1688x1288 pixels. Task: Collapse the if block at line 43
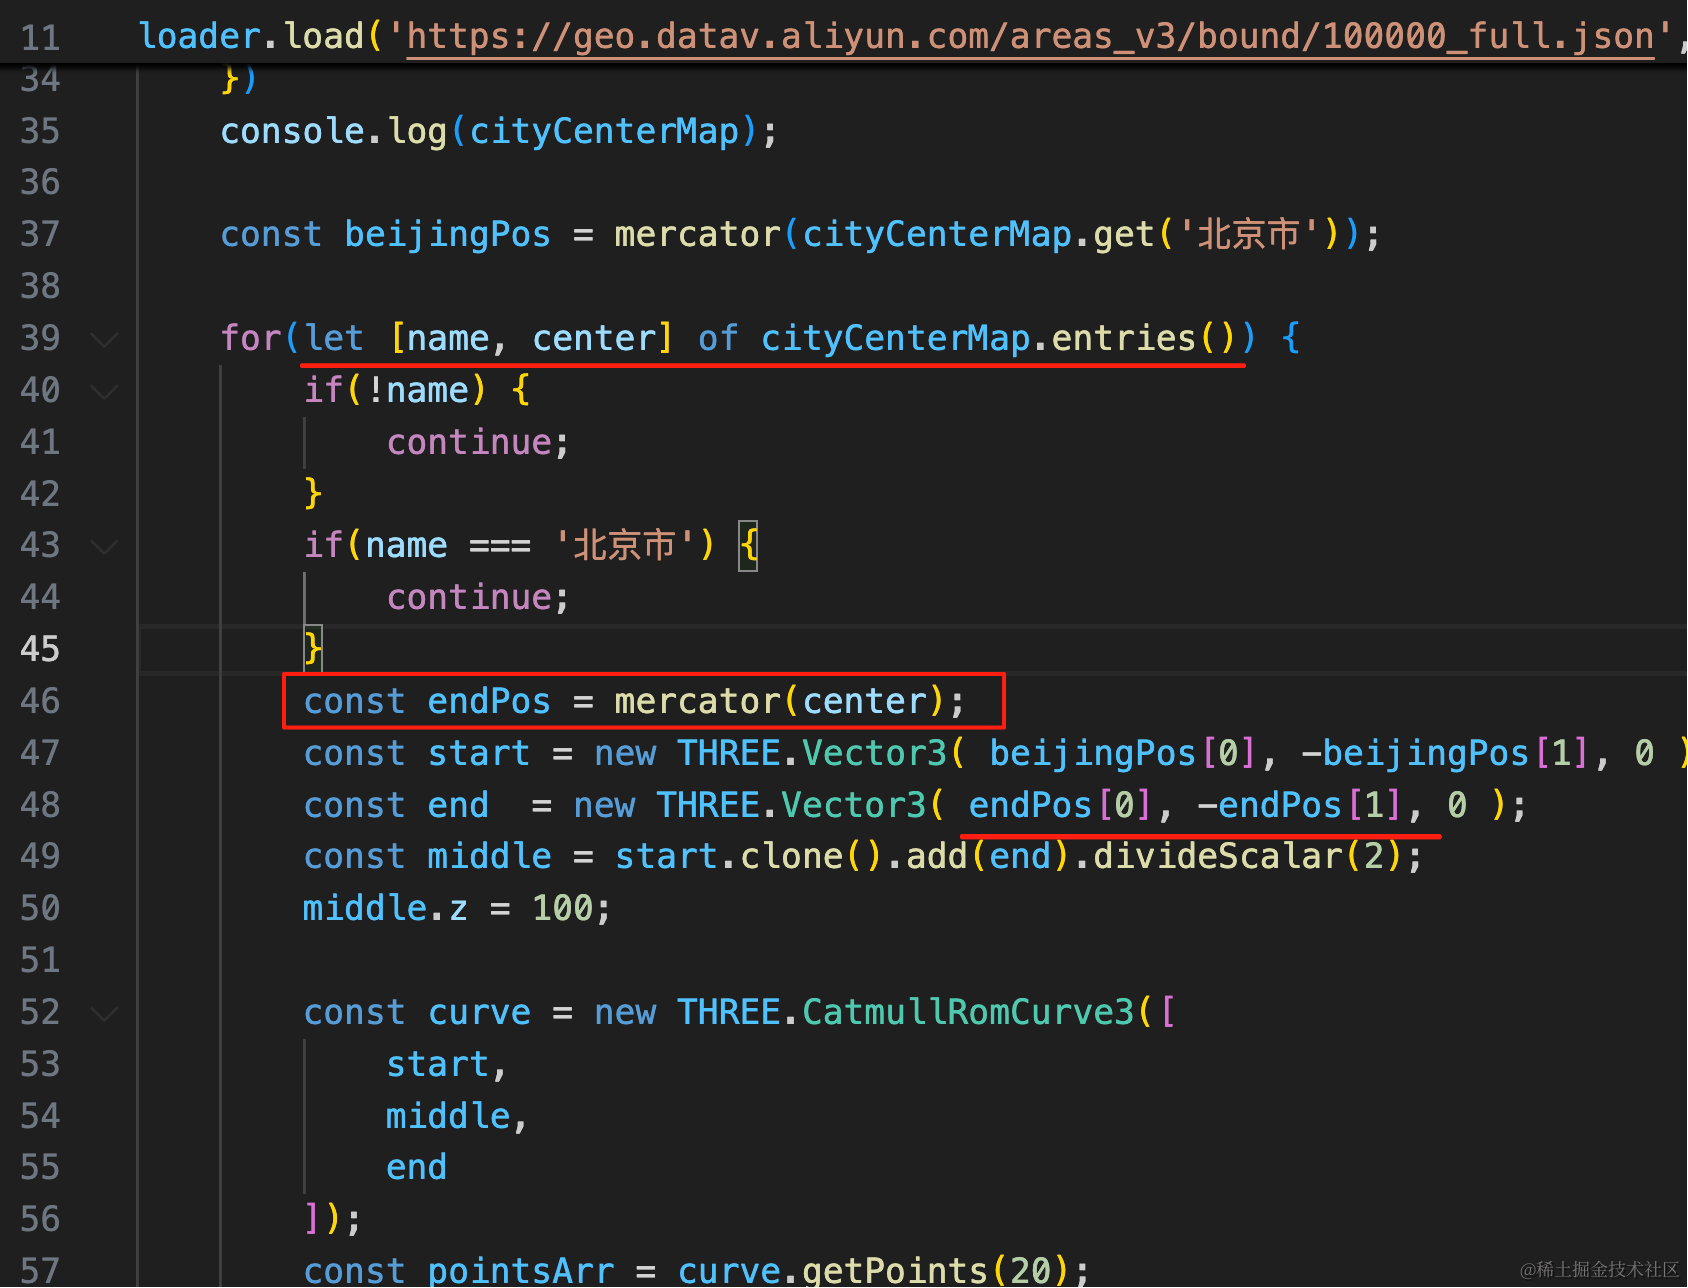tap(104, 546)
